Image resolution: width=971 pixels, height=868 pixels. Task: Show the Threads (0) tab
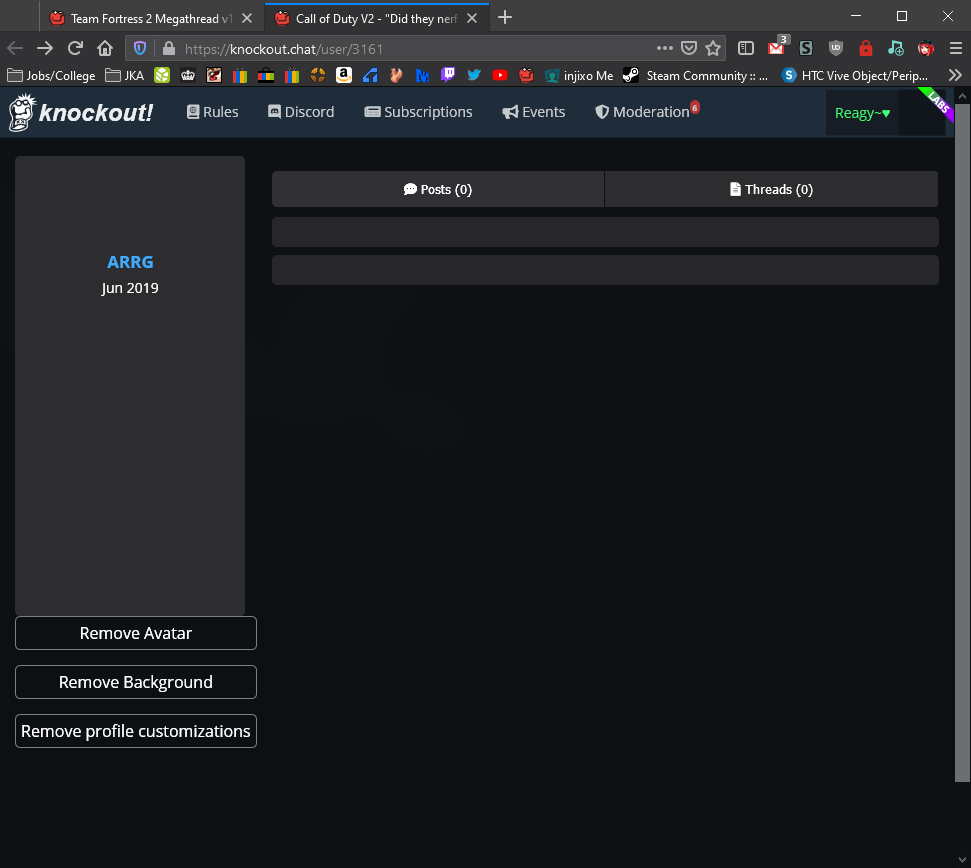pyautogui.click(x=771, y=189)
